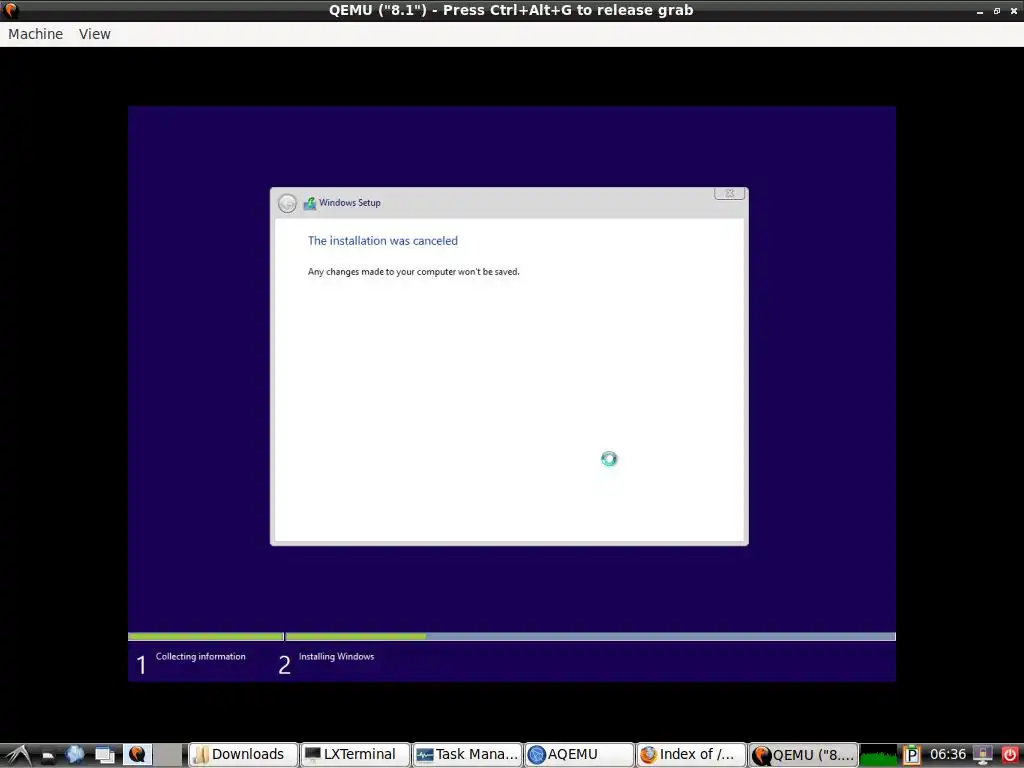The image size is (1024, 768).
Task: Maximize the QEMU window
Action: point(997,11)
